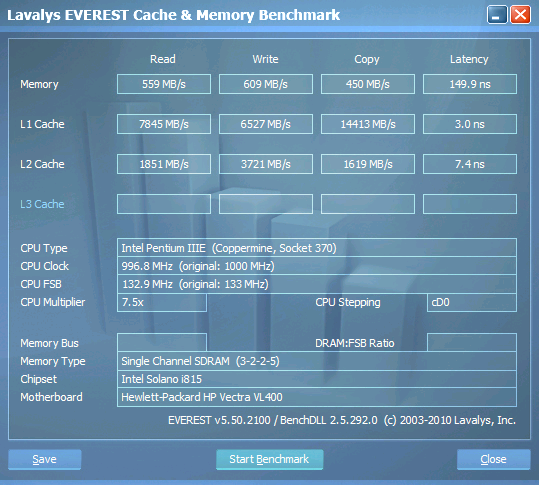This screenshot has height=485, width=539.
Task: Select the CPU Multiplier 7.5x box
Action: [162, 302]
